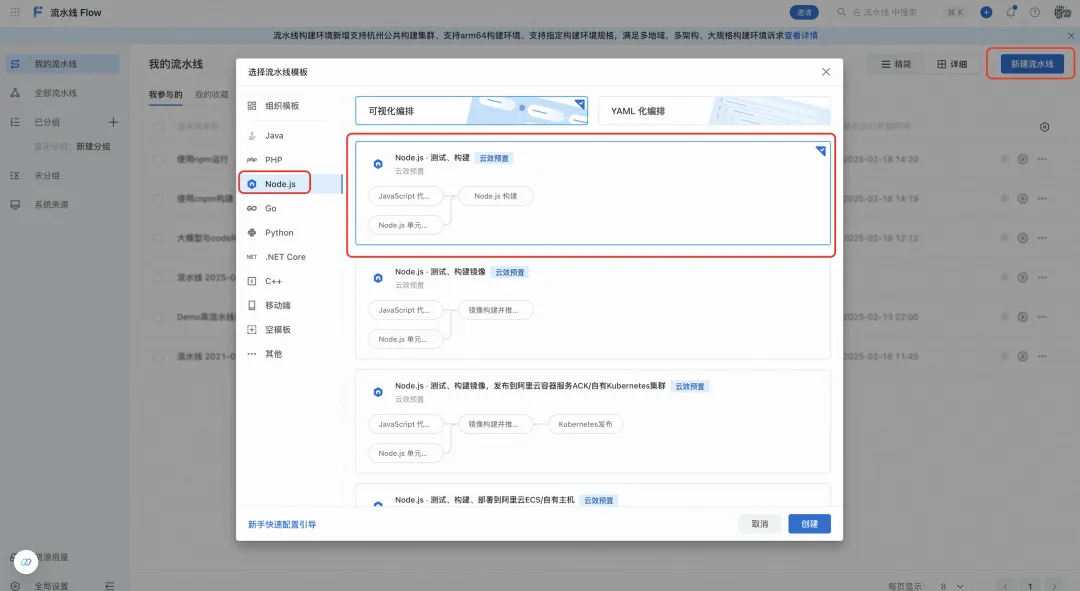The image size is (1080, 591).
Task: Switch to the 详细 list view
Action: (952, 64)
